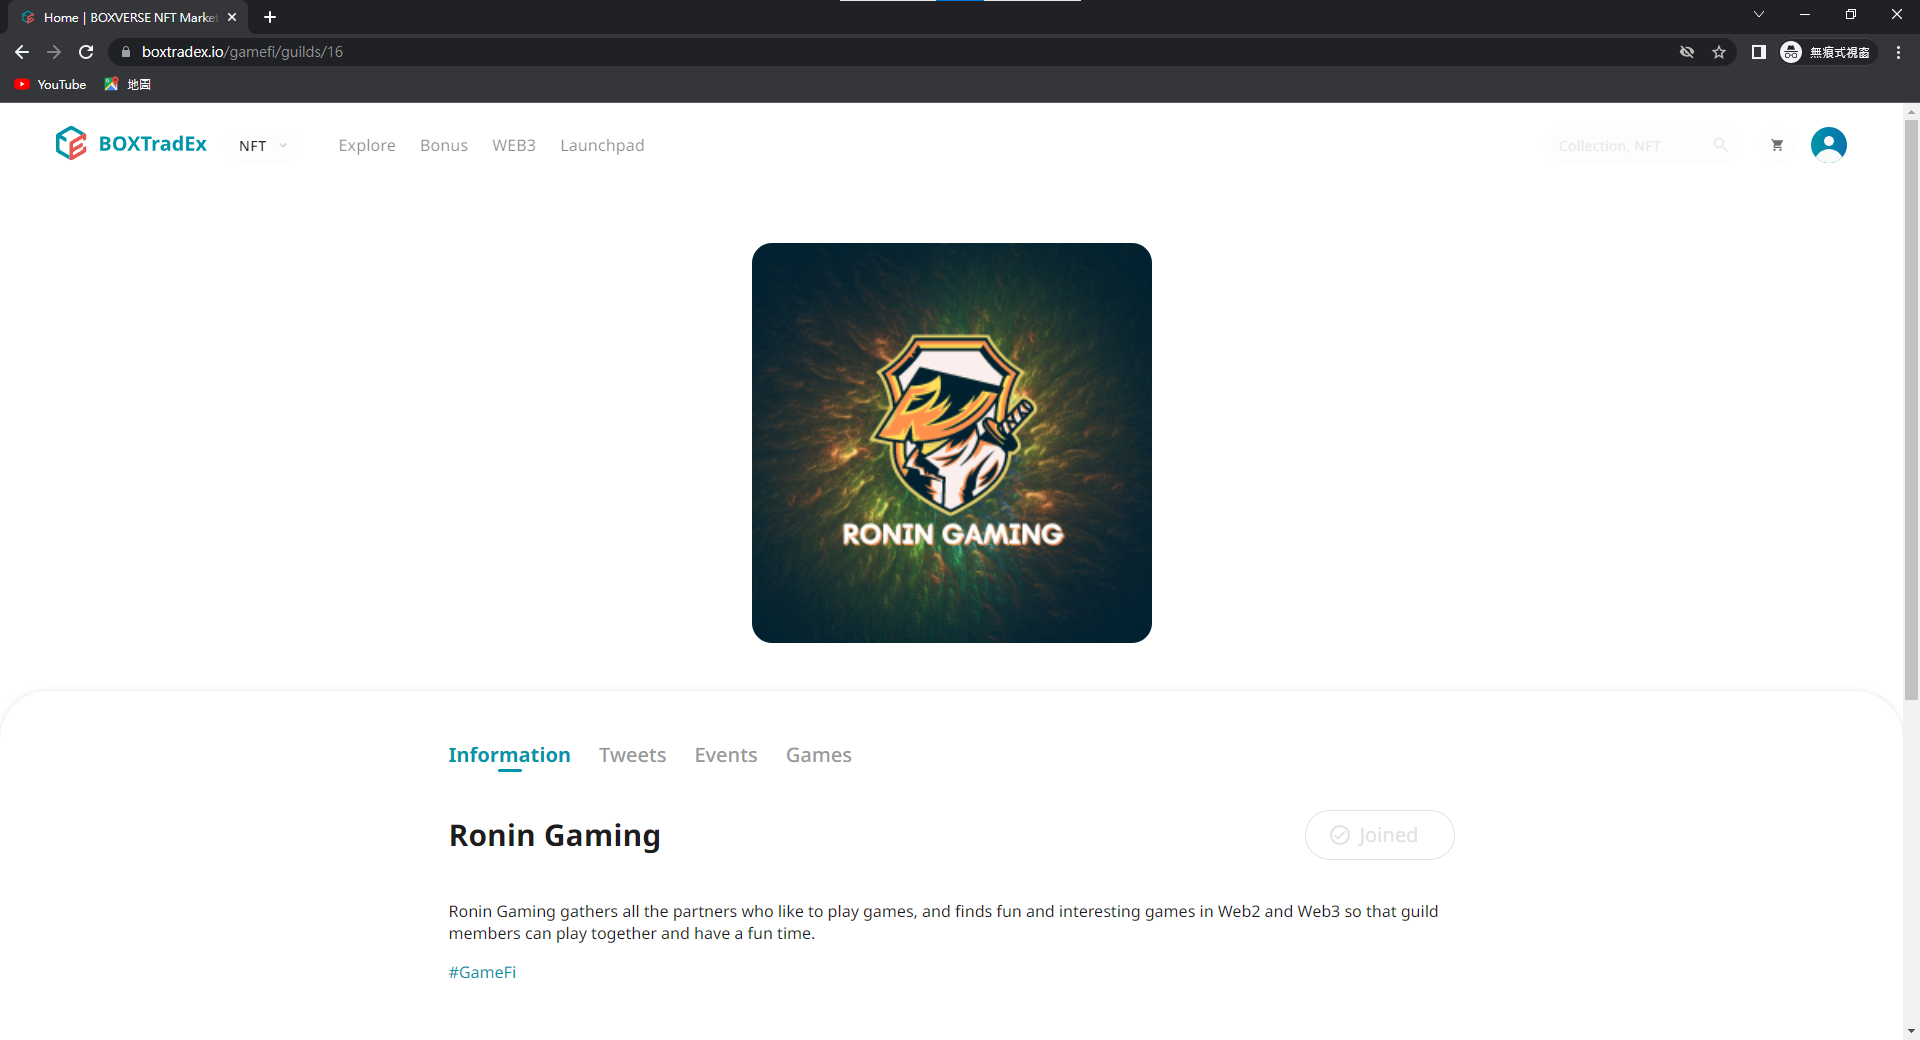This screenshot has width=1920, height=1040.
Task: Go to the Launchpad page
Action: [x=602, y=146]
